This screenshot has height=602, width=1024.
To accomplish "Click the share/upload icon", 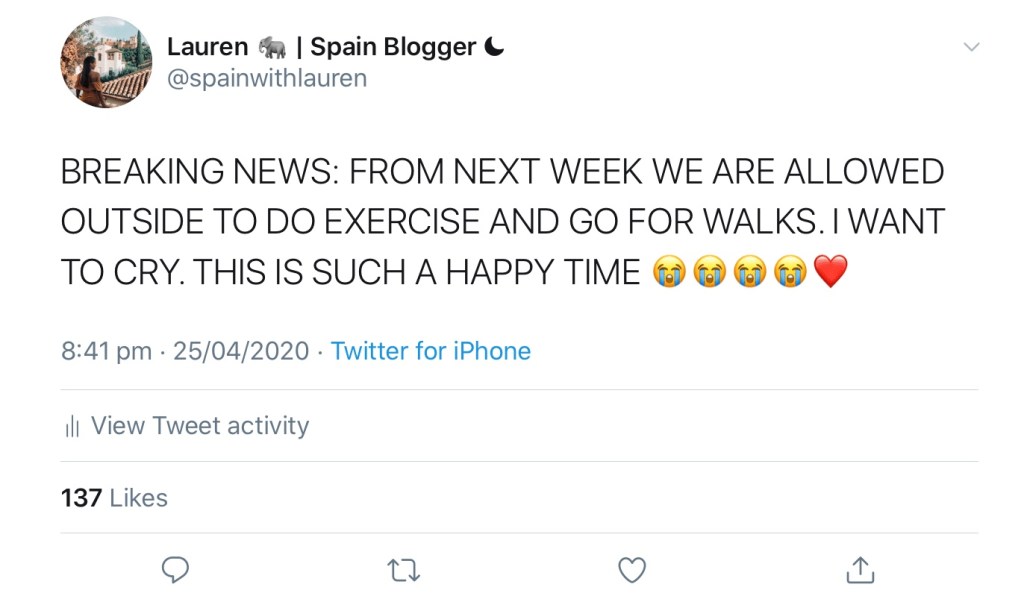I will click(859, 568).
